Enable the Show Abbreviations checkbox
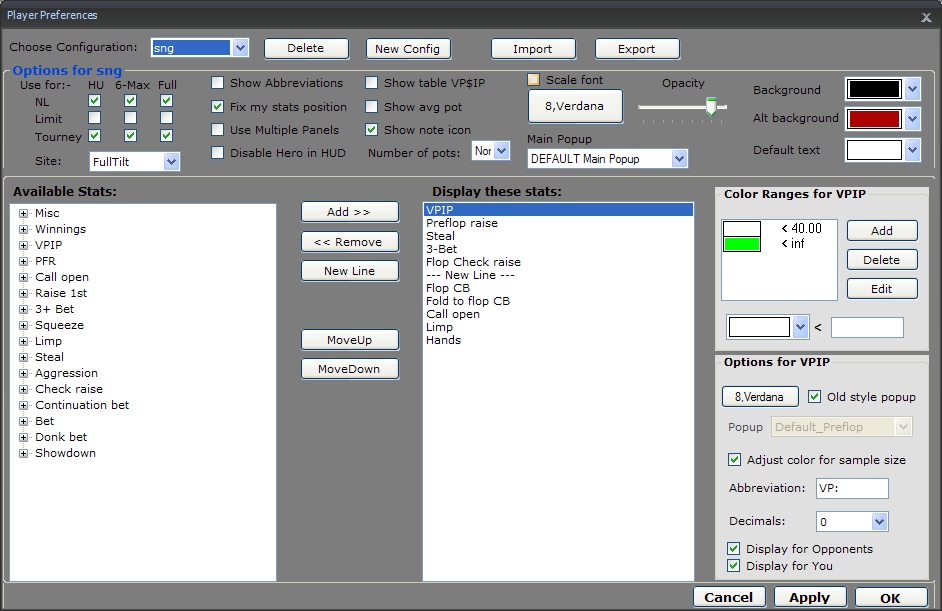 point(218,83)
